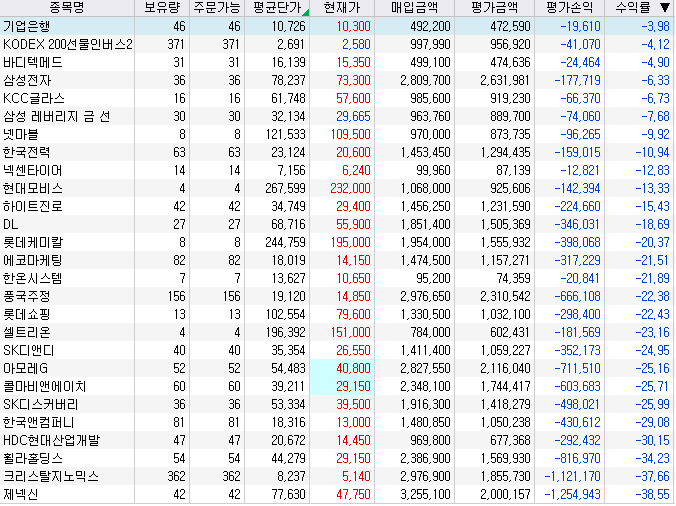Screen dimensions: 676x506
Task: Sort by 수익률 using the header arrow
Action: 665,7
